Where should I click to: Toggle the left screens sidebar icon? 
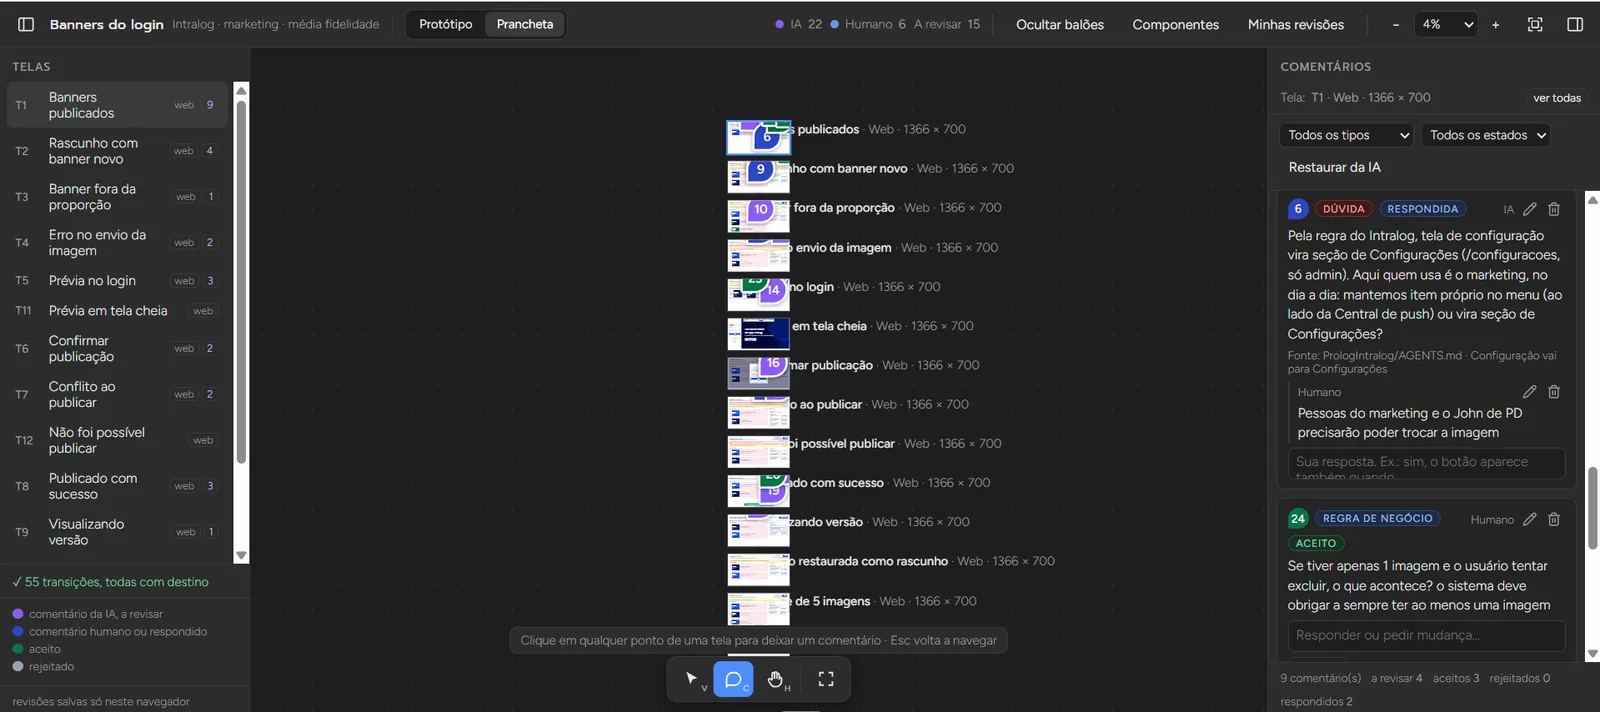point(27,24)
